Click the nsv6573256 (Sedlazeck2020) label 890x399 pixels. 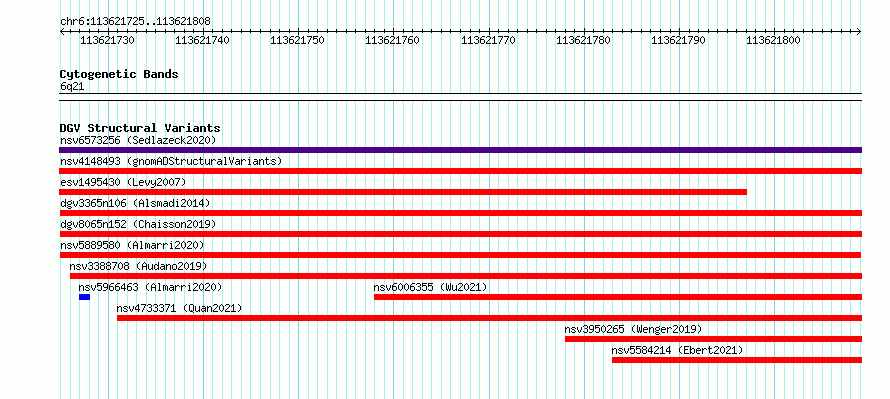tap(138, 140)
